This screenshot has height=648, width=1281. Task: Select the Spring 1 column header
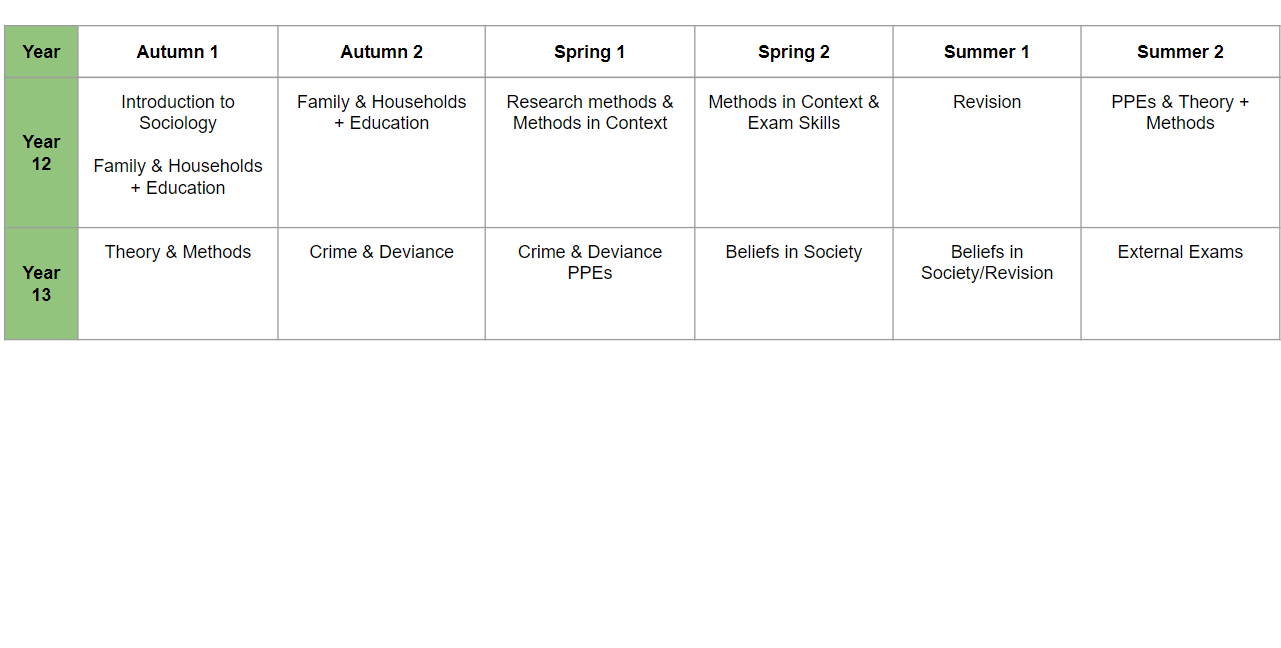(590, 52)
